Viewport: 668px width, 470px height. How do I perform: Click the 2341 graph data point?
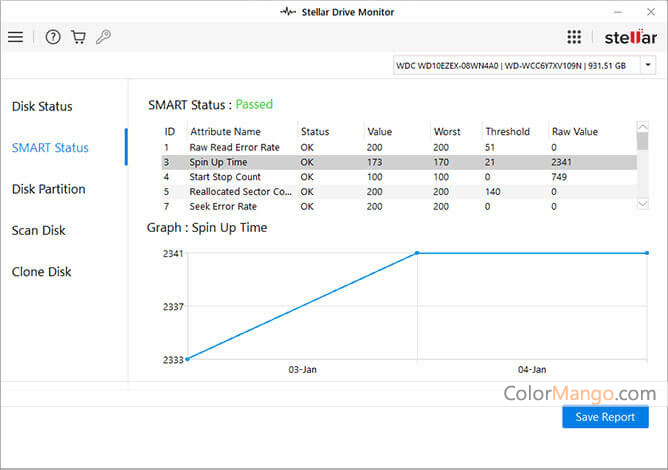tap(417, 253)
